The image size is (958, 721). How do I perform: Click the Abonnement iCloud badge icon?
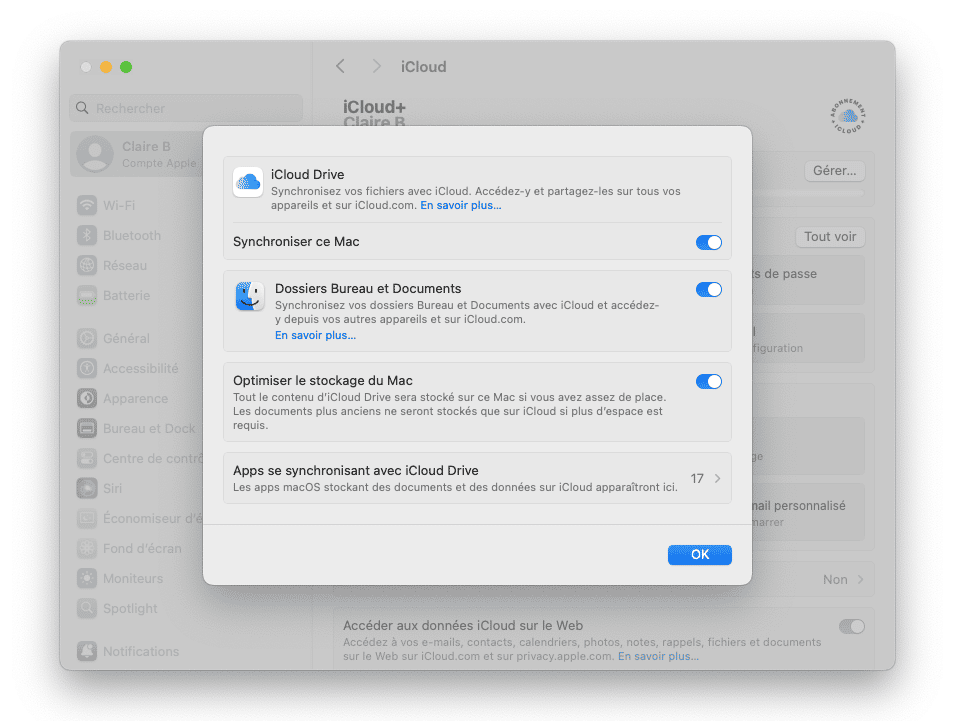pyautogui.click(x=847, y=116)
